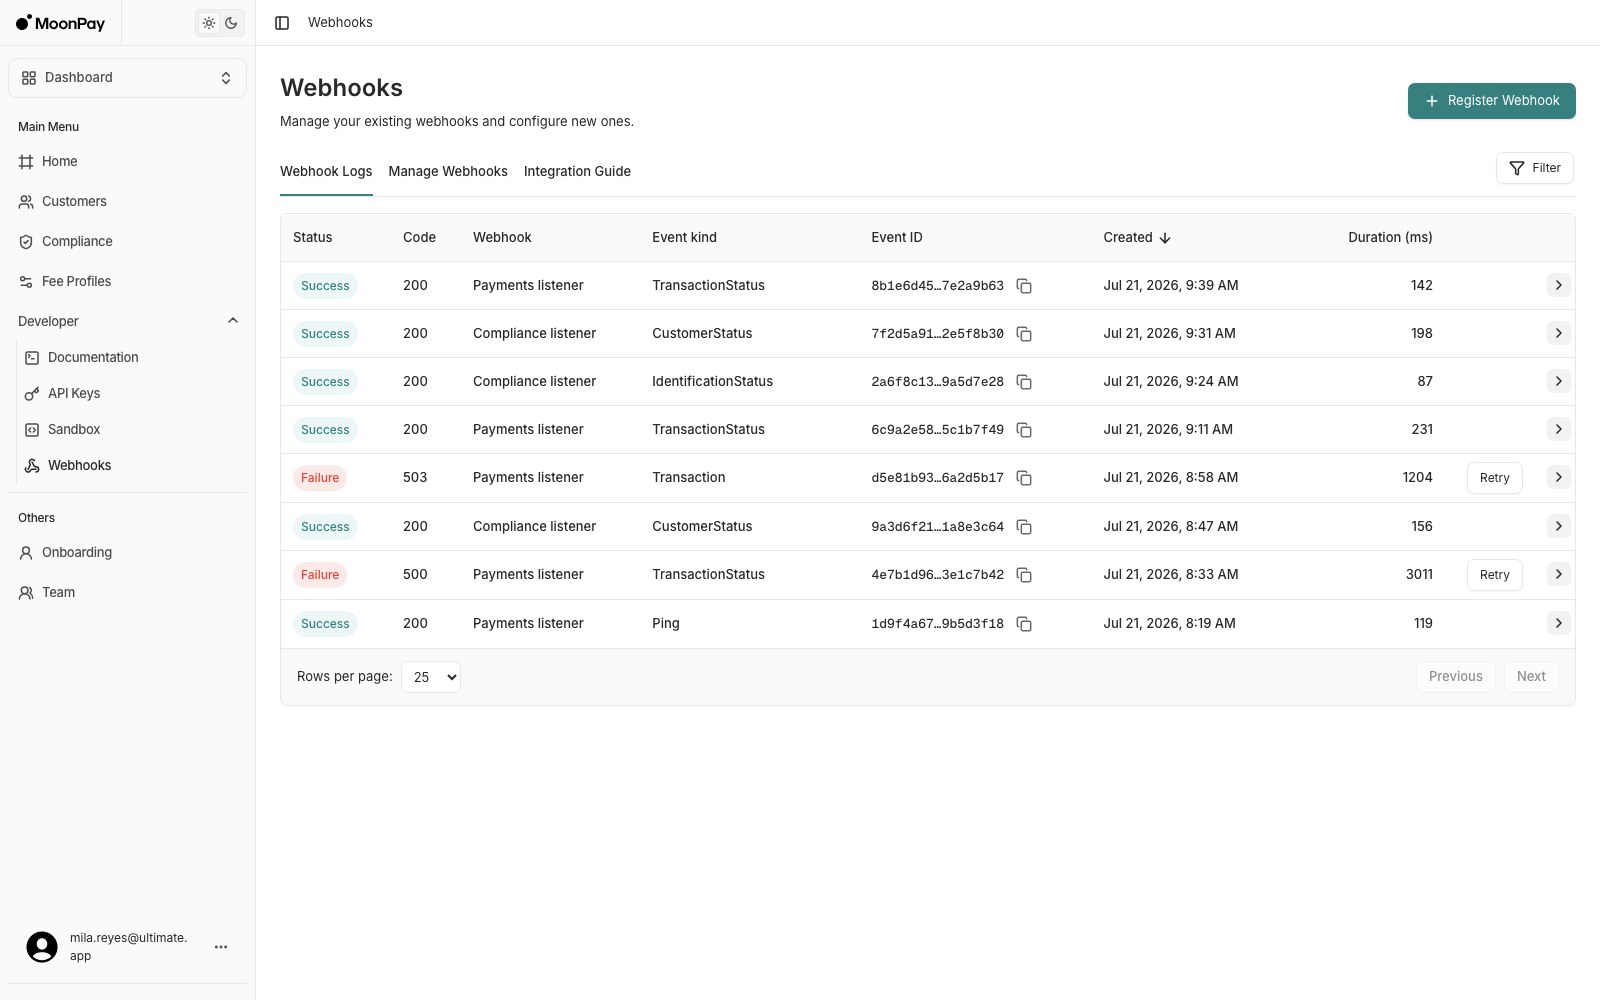
Task: Click duration value 3011
Action: (1419, 575)
